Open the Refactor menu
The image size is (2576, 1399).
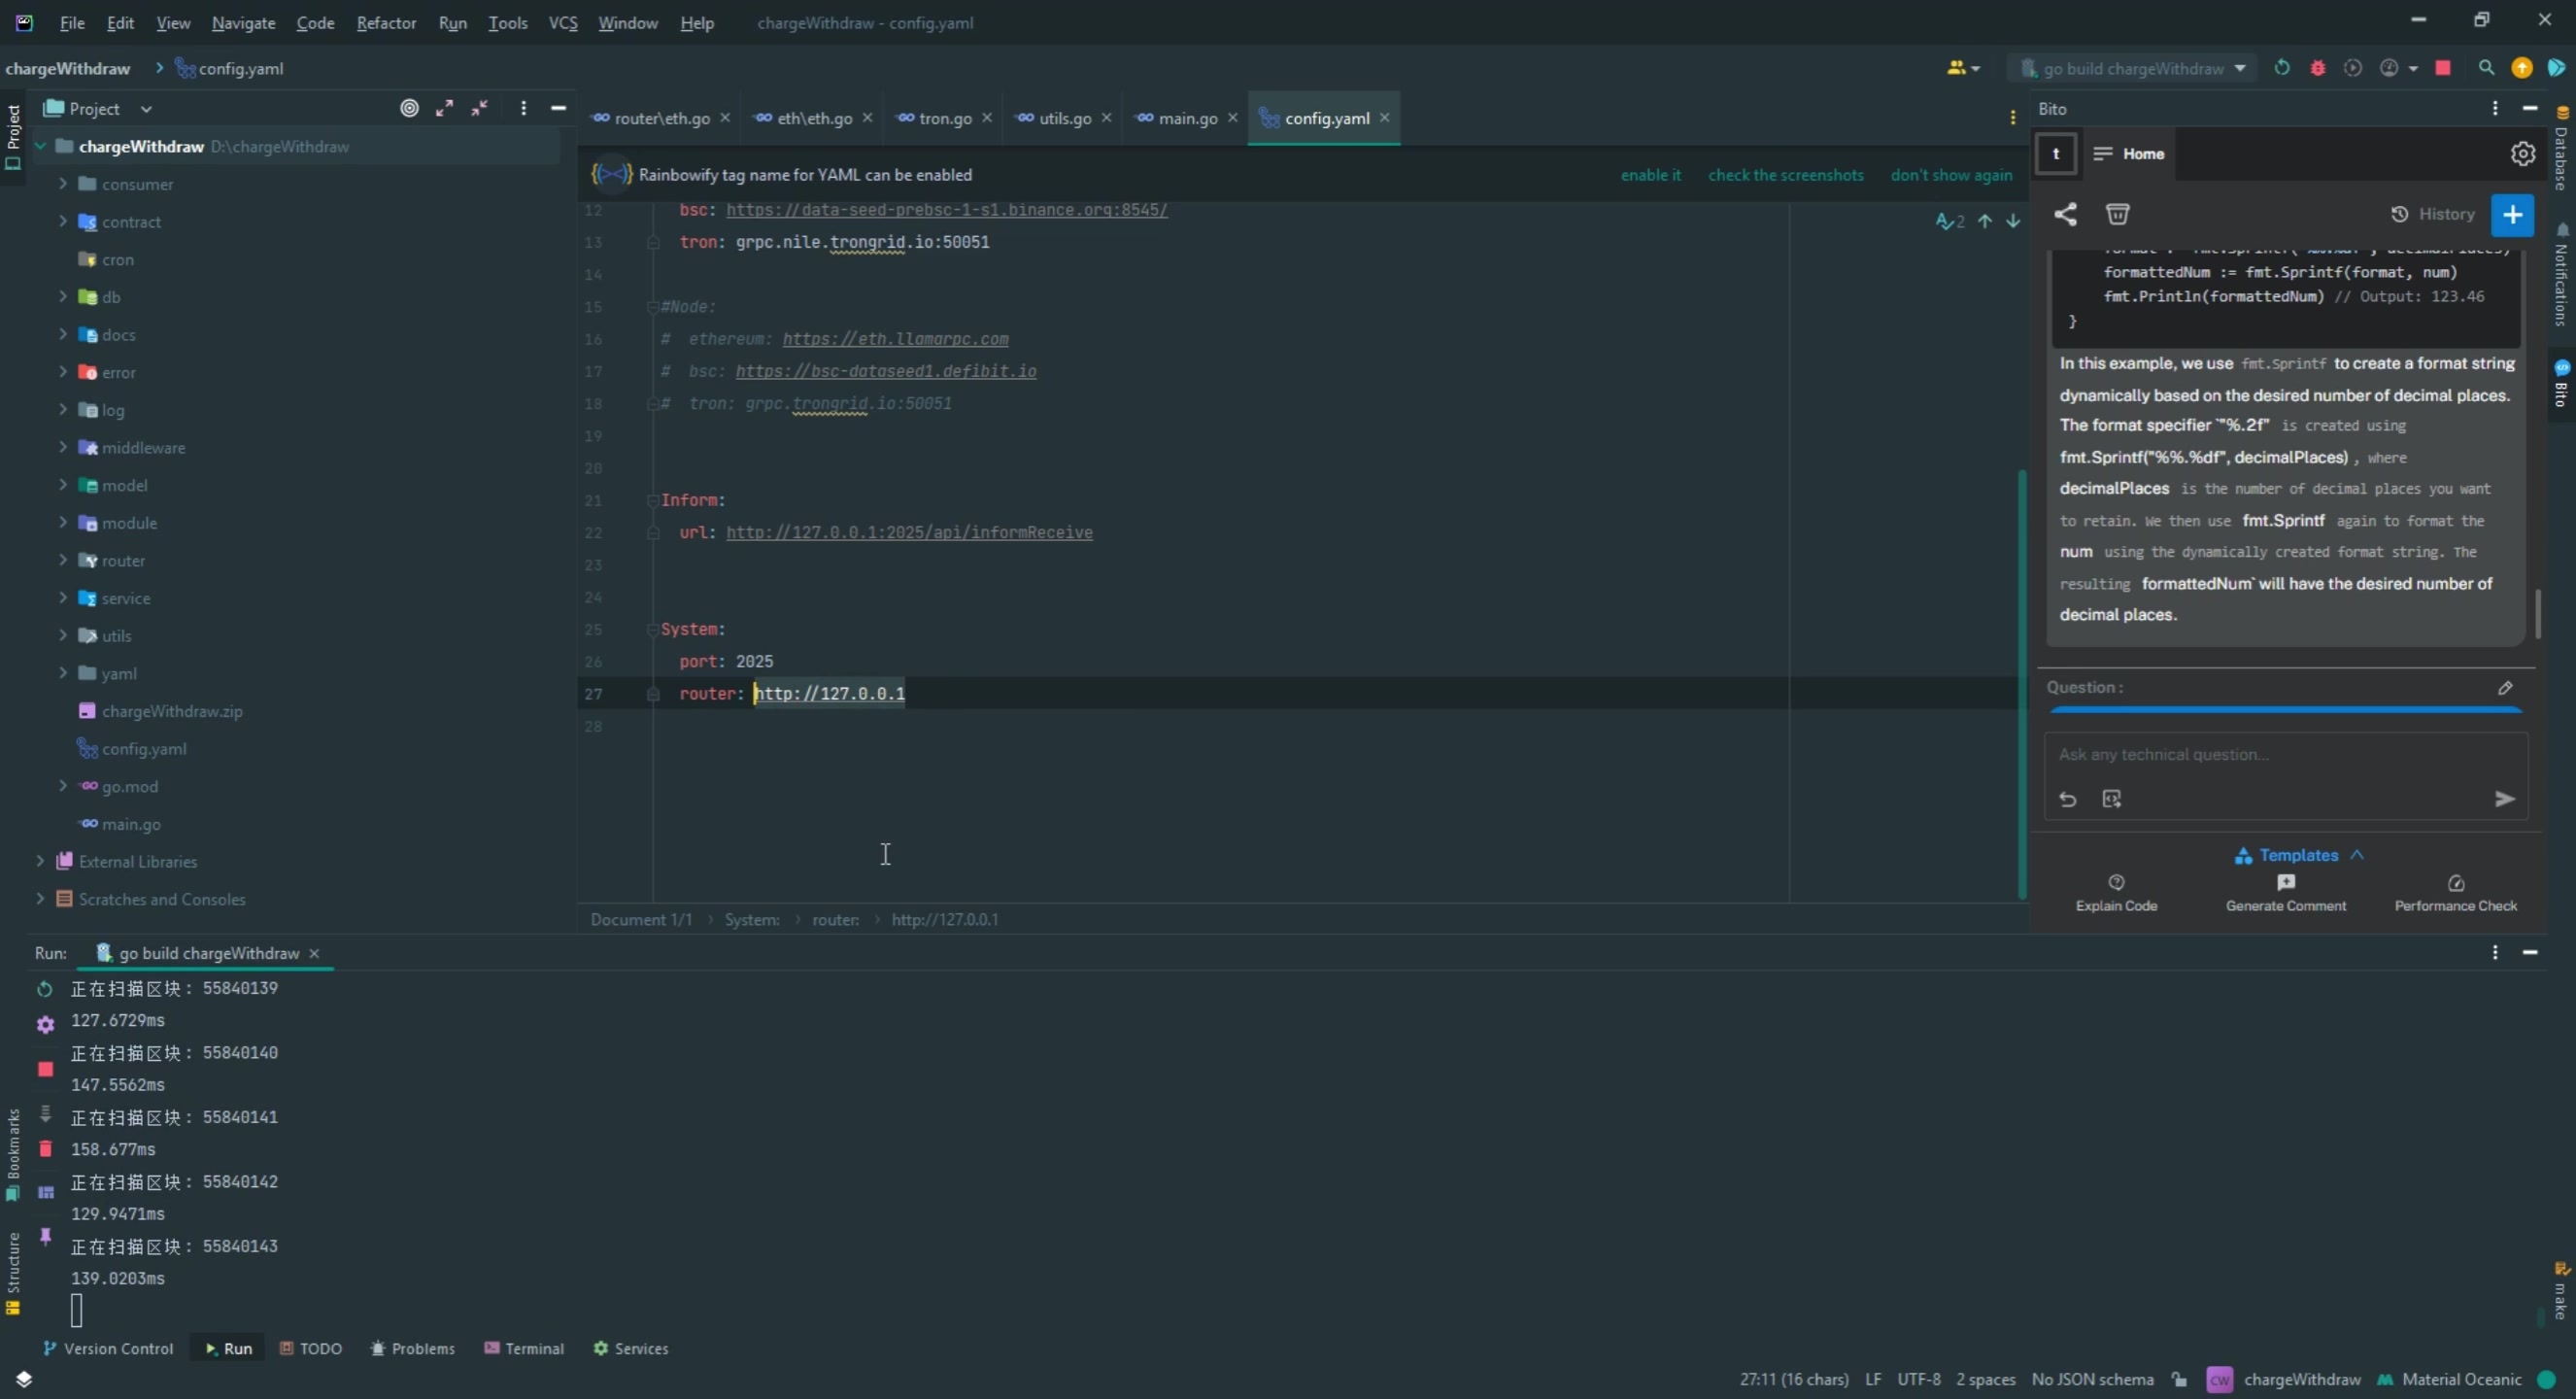(386, 22)
